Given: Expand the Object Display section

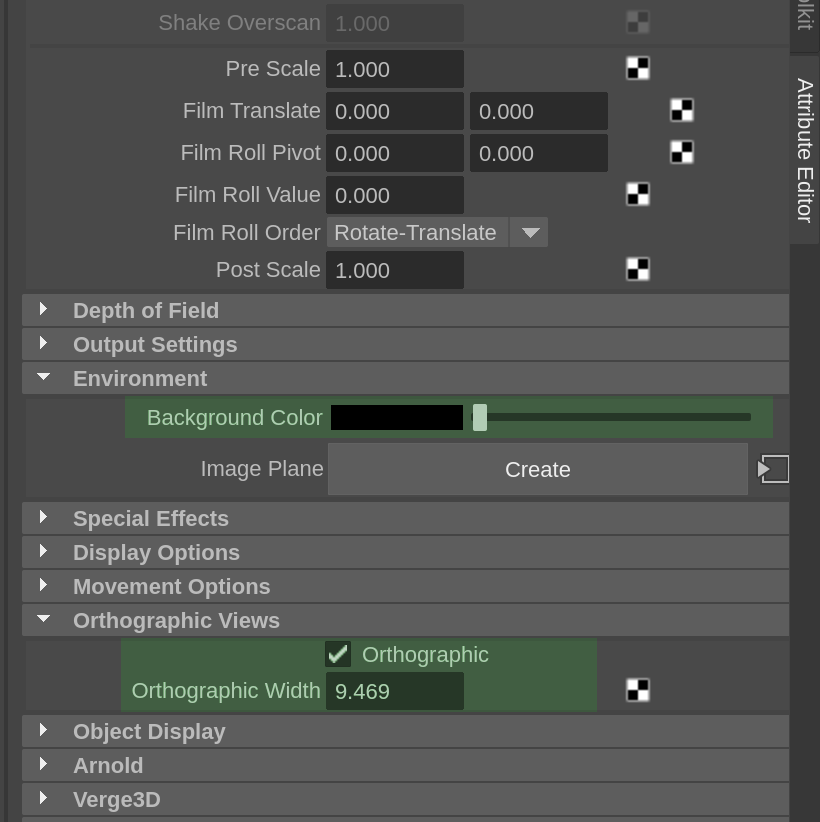Looking at the screenshot, I should point(405,731).
